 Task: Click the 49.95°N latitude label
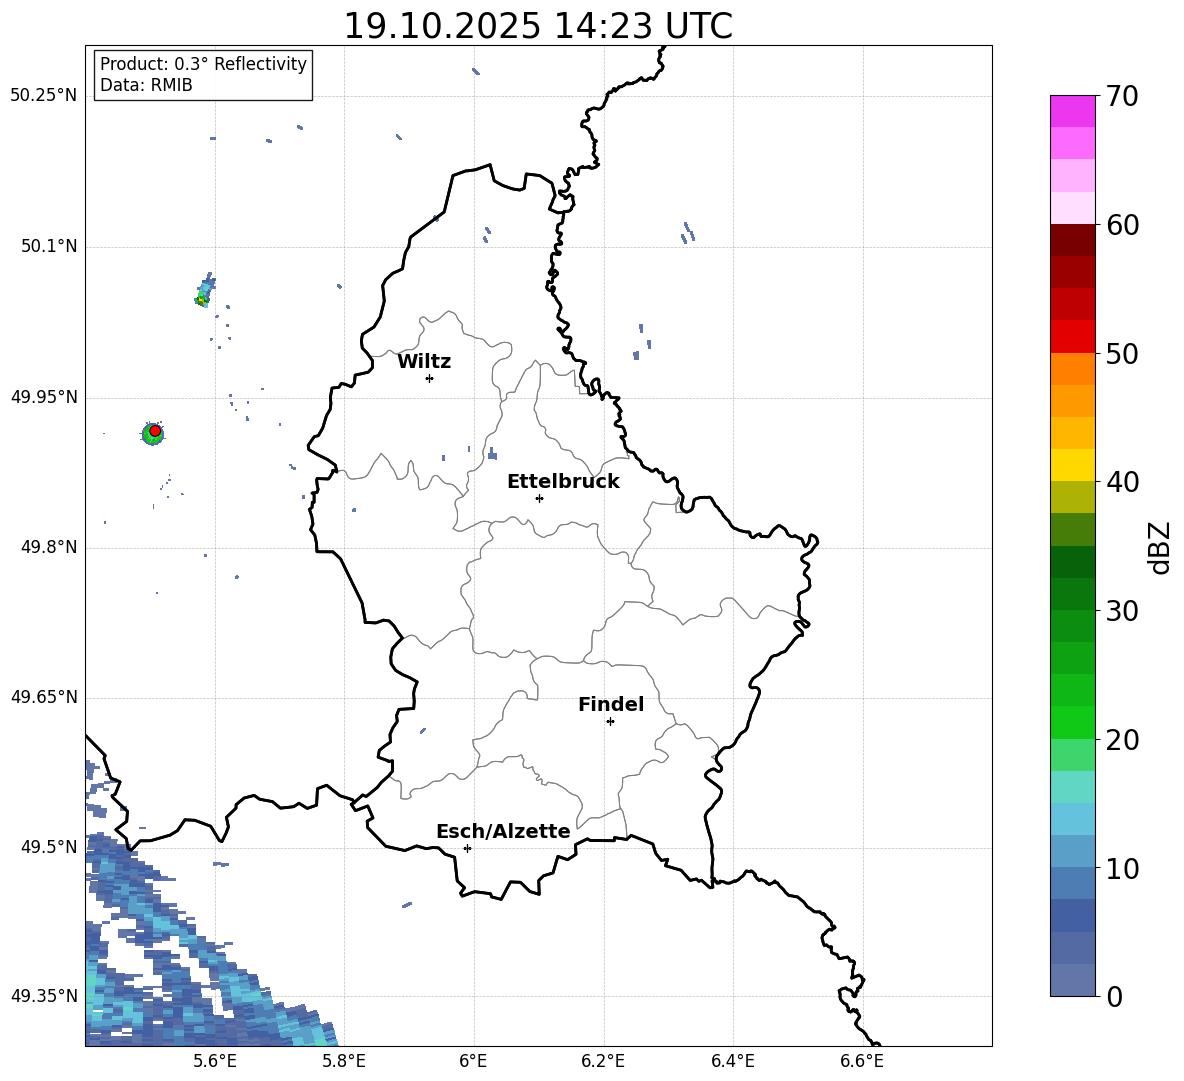[x=44, y=397]
